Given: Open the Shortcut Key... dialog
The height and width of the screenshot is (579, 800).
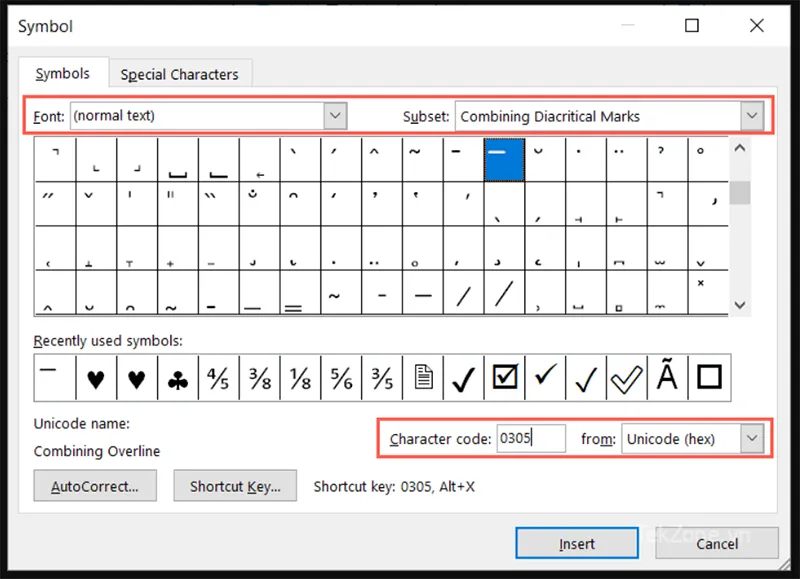Looking at the screenshot, I should coord(235,486).
